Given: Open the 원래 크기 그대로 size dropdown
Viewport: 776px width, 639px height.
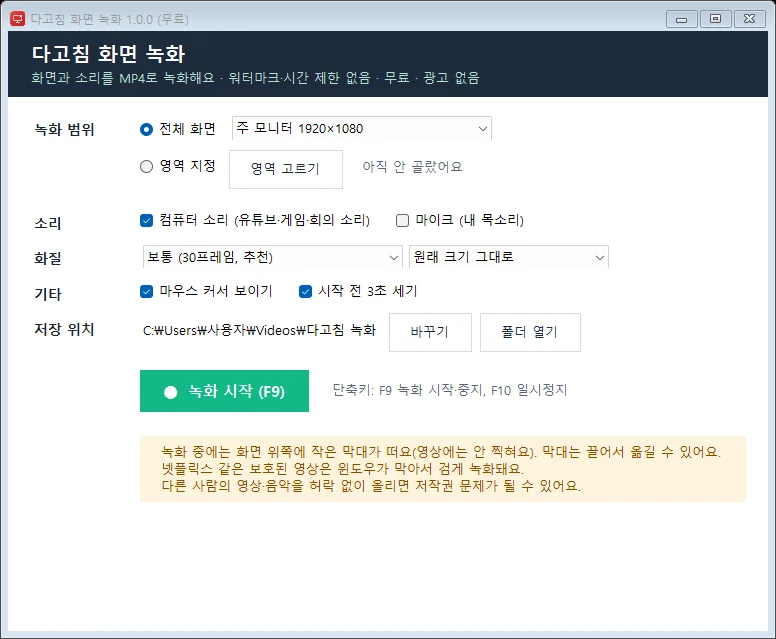Looking at the screenshot, I should coord(509,257).
